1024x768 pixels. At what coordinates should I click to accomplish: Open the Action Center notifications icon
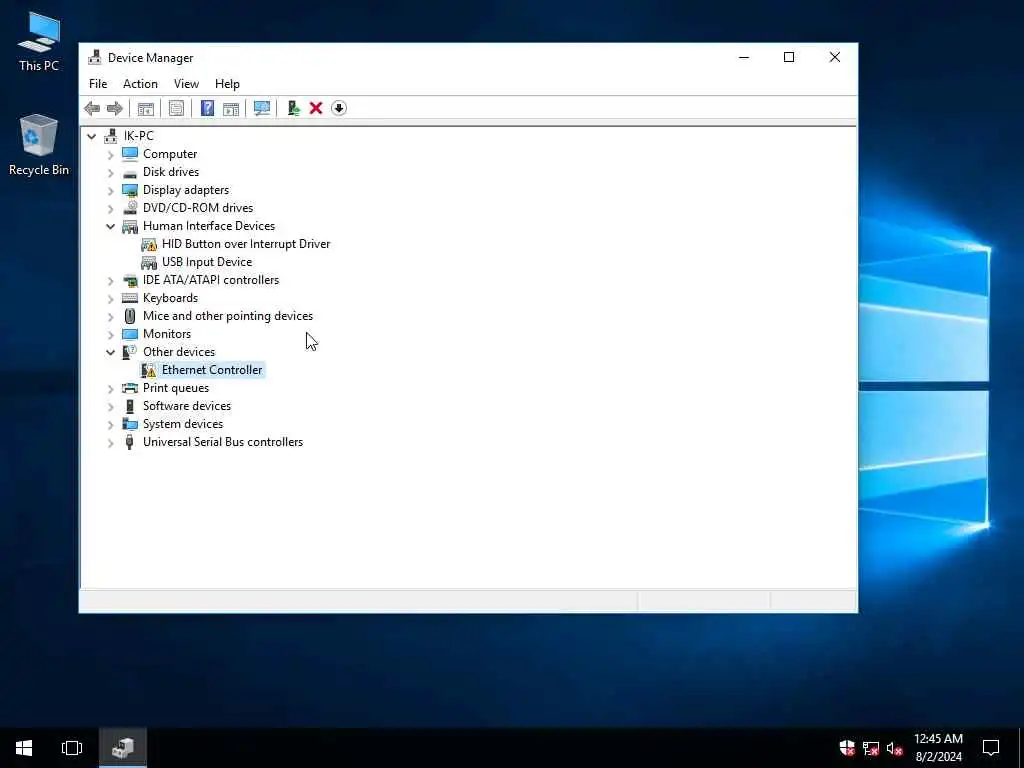991,748
